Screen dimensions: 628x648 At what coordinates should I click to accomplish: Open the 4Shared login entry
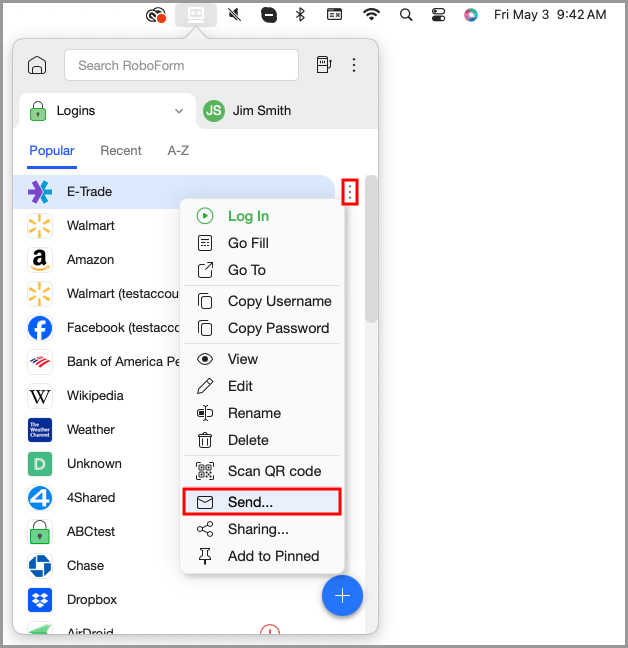pyautogui.click(x=97, y=498)
